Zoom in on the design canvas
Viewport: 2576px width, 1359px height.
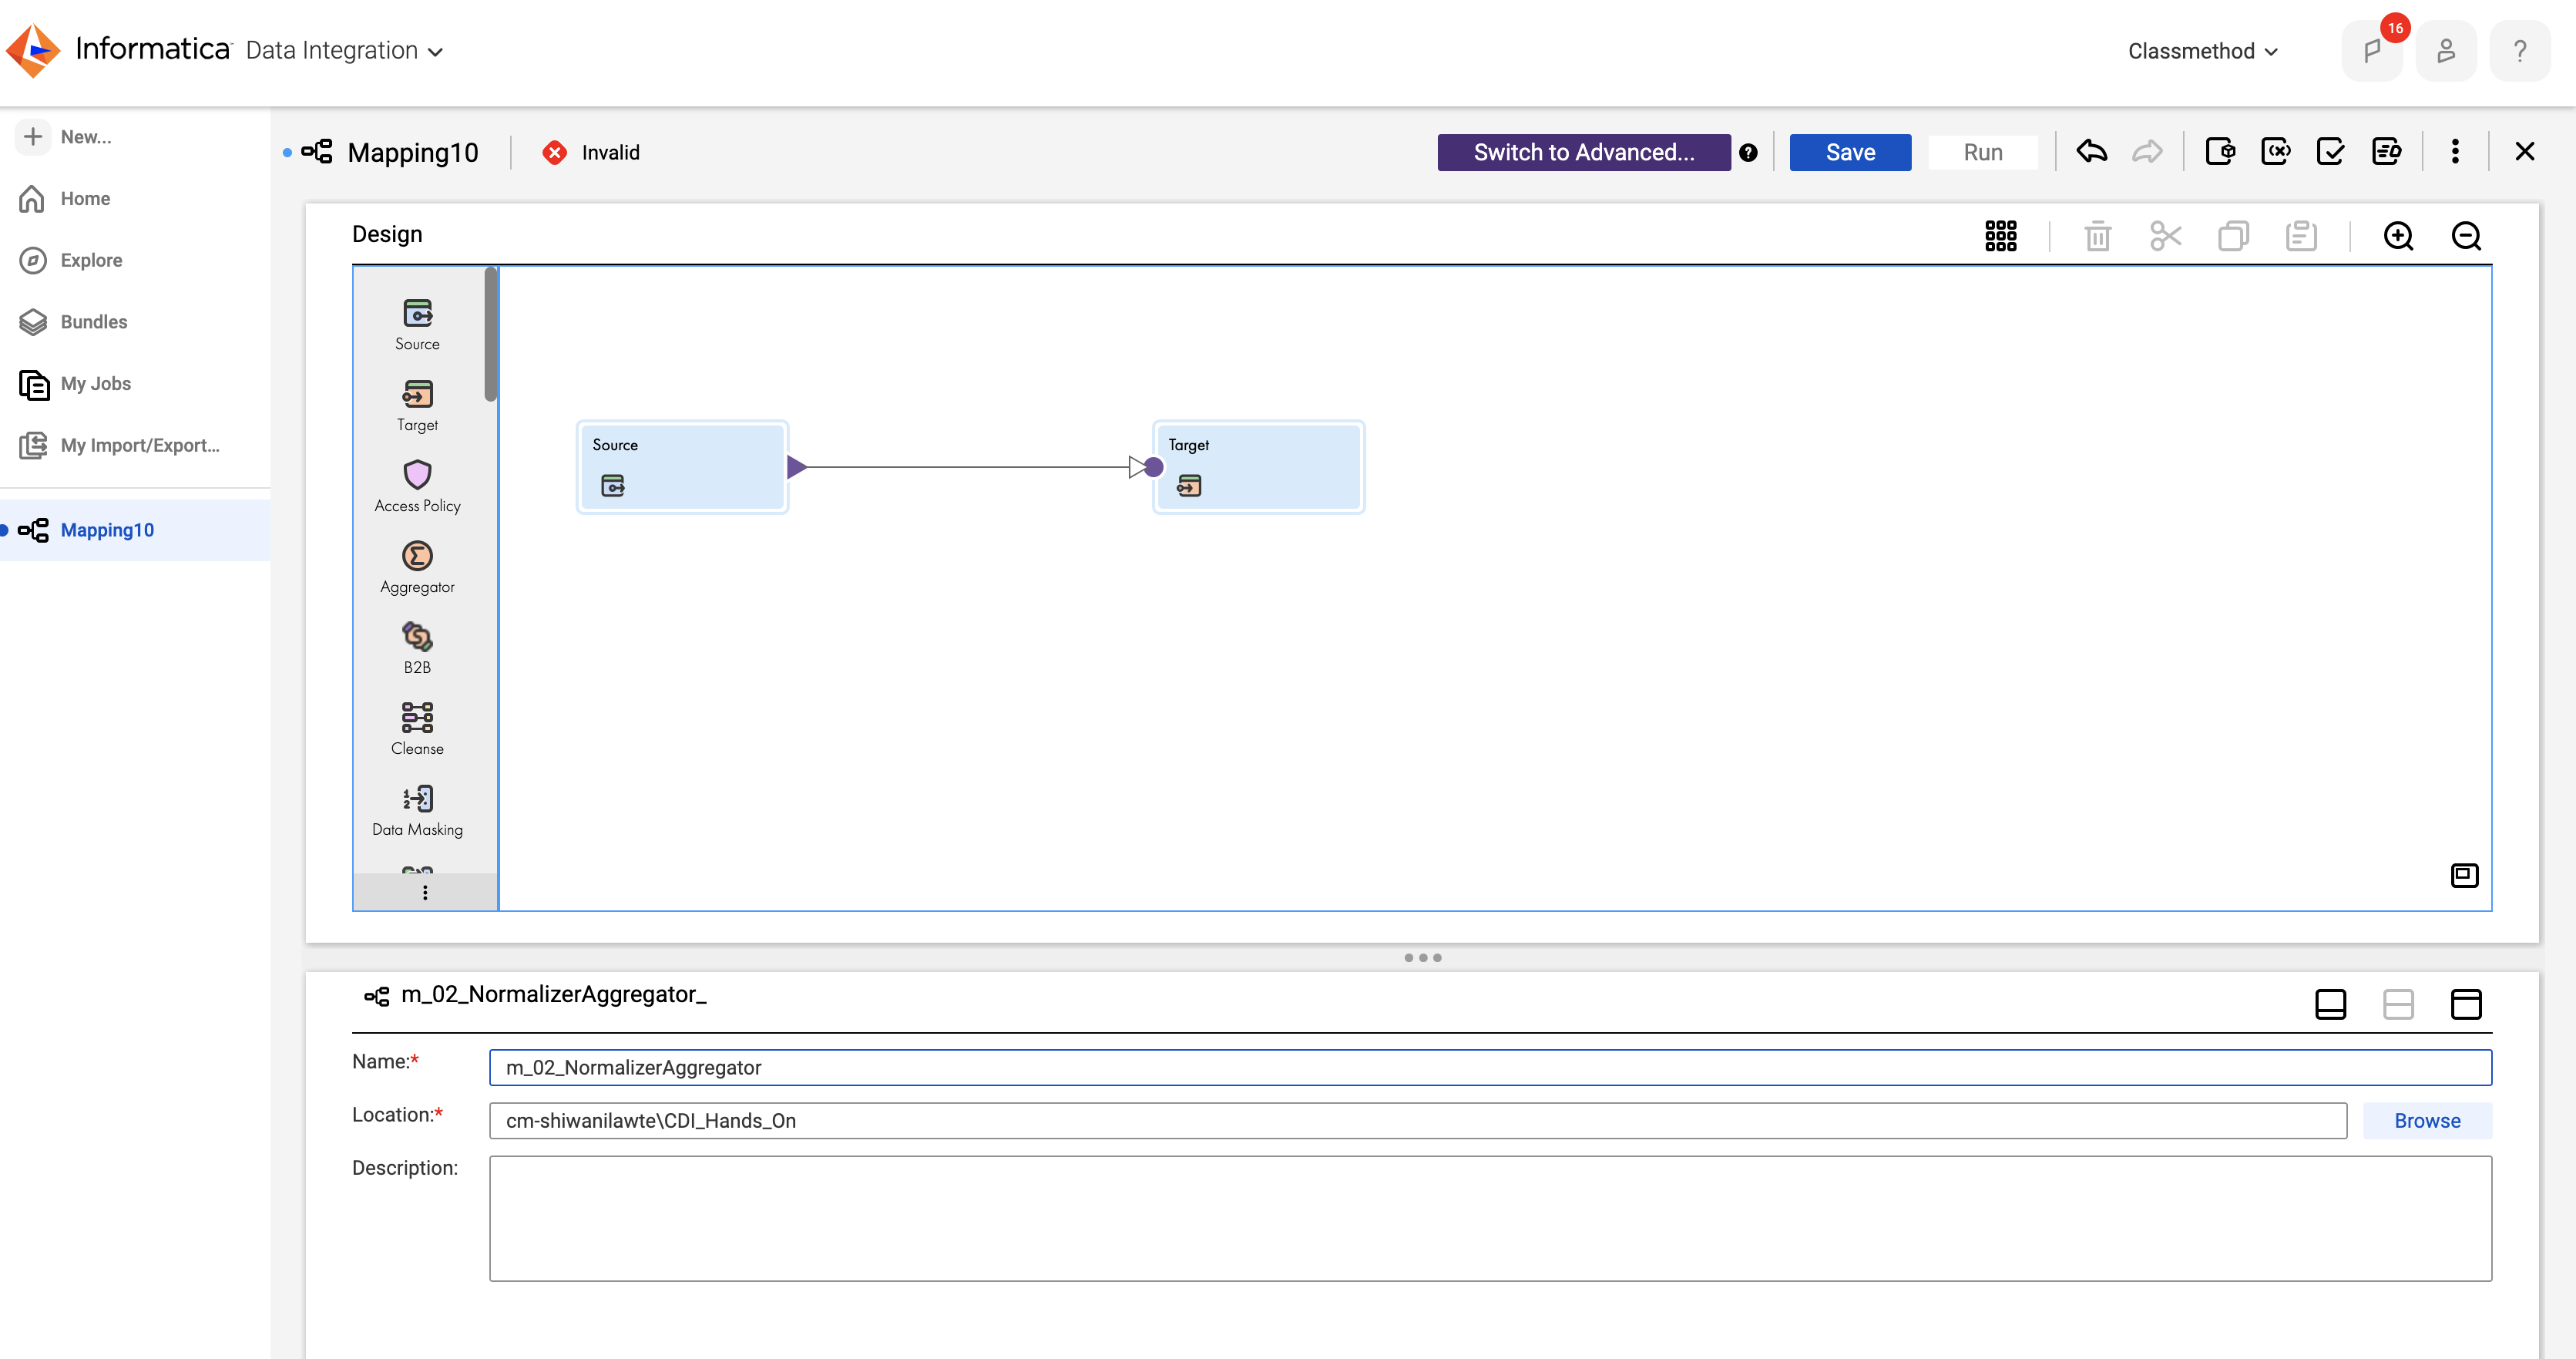tap(2398, 236)
